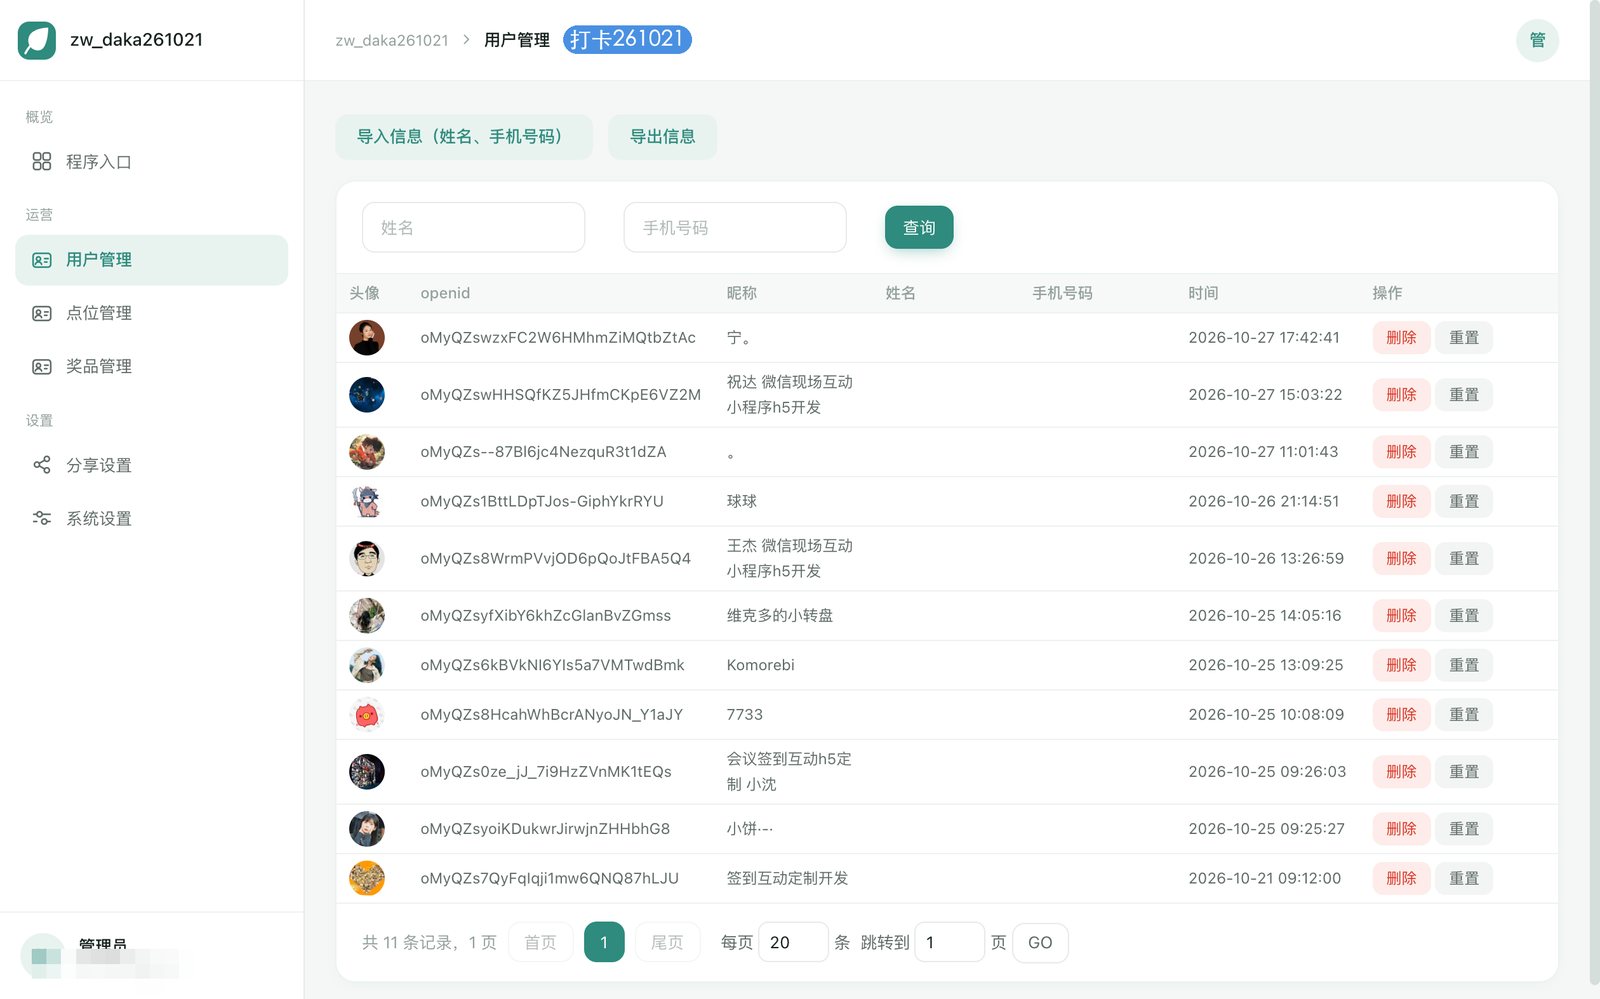Click avatar of user 宁。
This screenshot has height=999, width=1600.
coord(367,338)
